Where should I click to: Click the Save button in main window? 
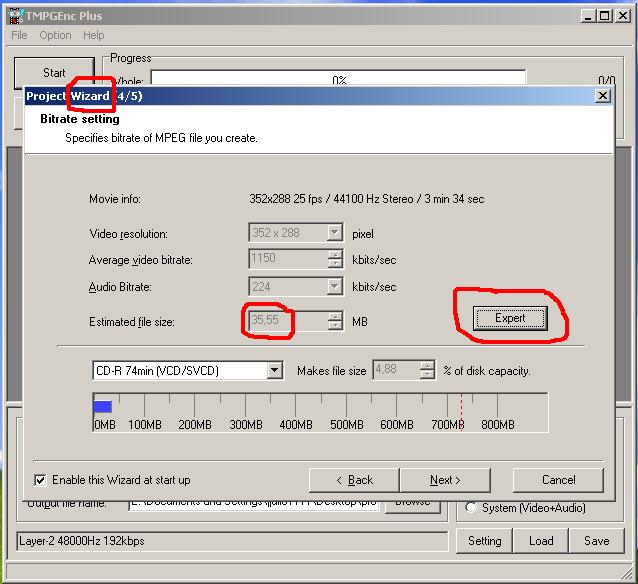(x=596, y=541)
